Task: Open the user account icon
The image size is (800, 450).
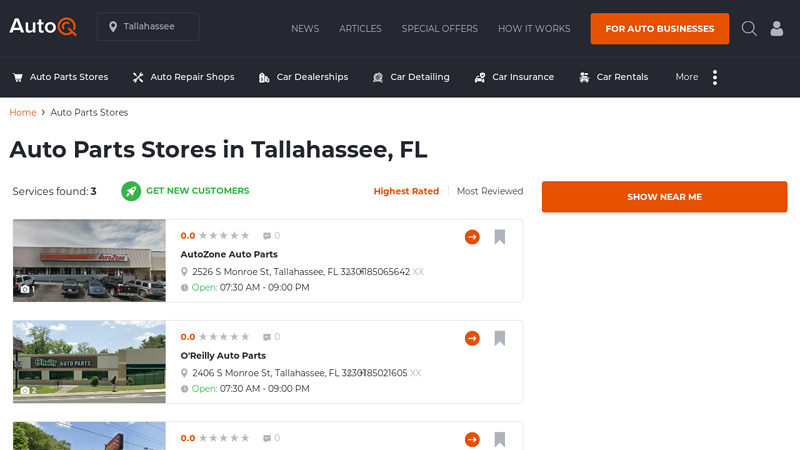Action: tap(777, 29)
